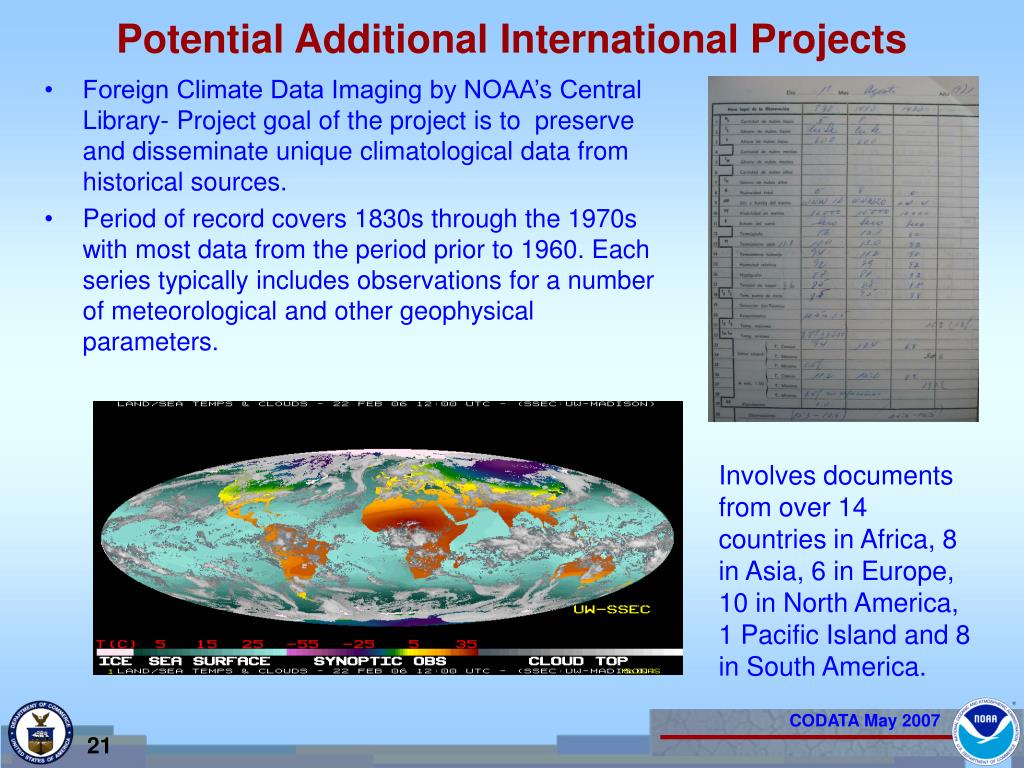Click the 'T(C)' temperature scale label
This screenshot has height=768, width=1024.
tap(114, 644)
